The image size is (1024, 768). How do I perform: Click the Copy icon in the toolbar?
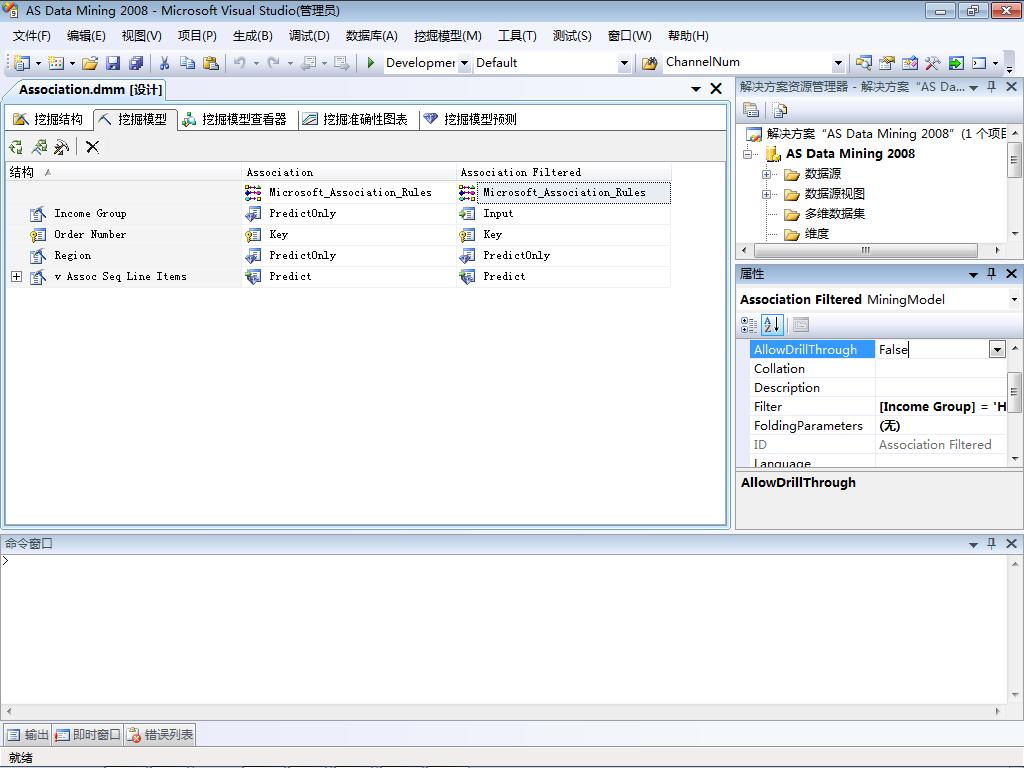click(187, 63)
